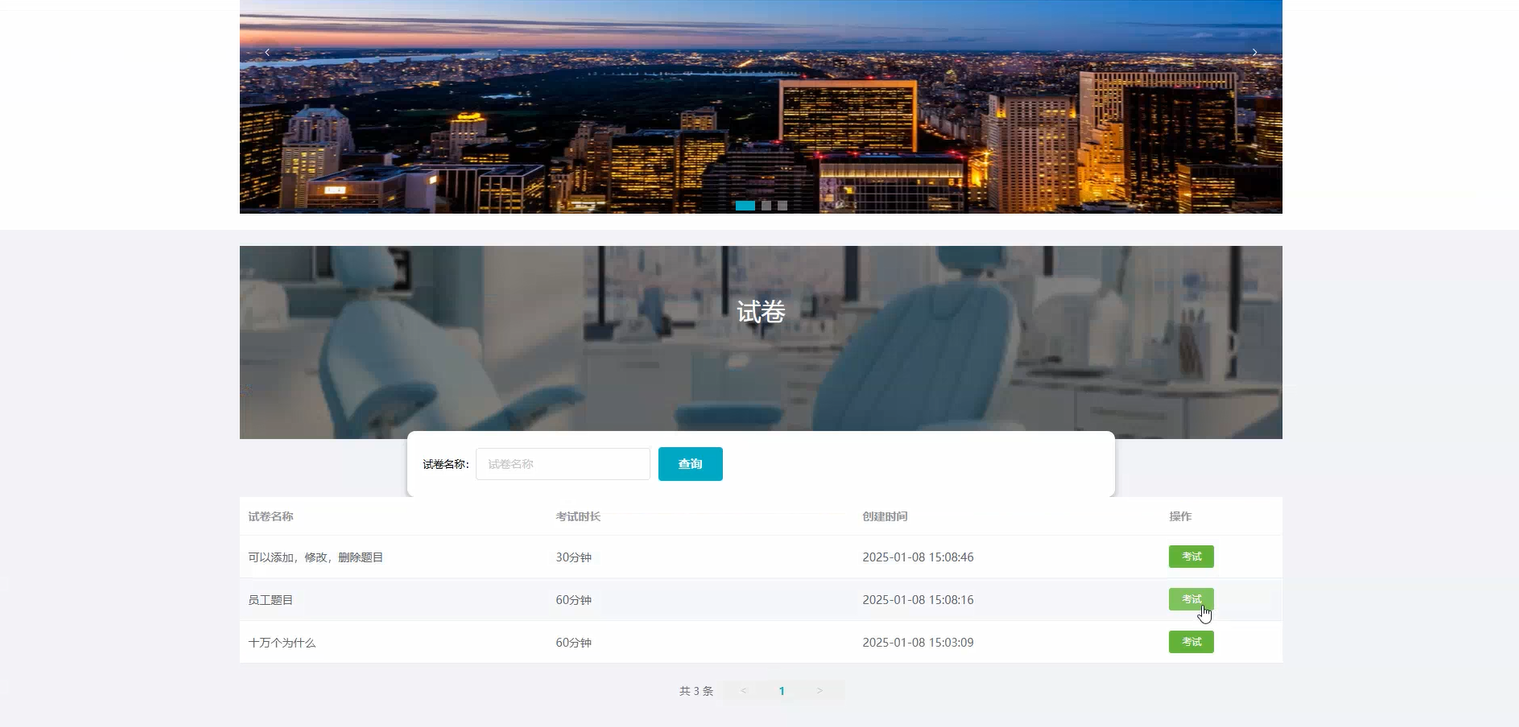The height and width of the screenshot is (727, 1519).
Task: Click the carousel previous arrow
Action: coord(267,52)
